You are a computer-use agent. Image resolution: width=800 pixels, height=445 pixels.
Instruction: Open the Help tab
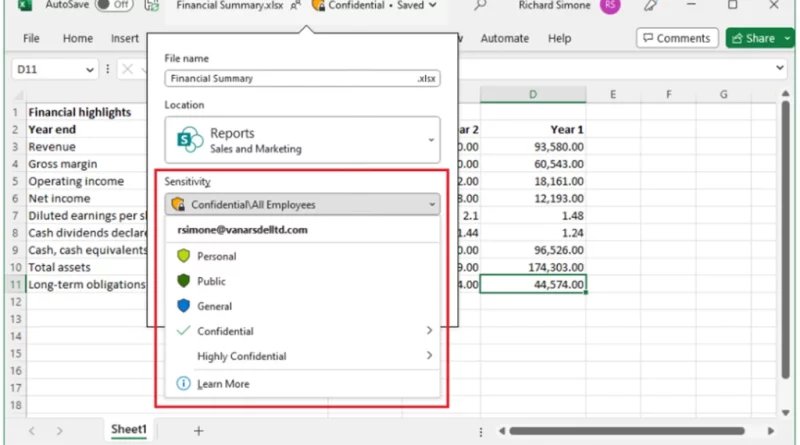559,38
